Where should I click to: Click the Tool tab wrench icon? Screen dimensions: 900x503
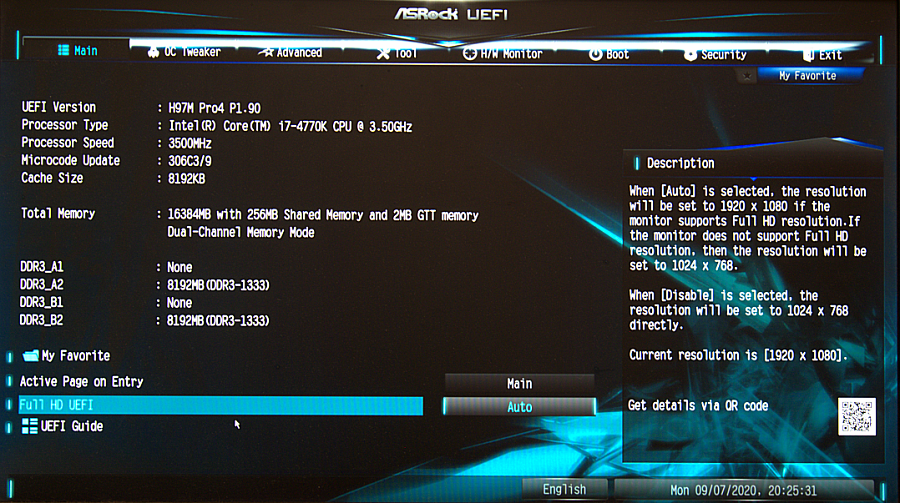[383, 54]
